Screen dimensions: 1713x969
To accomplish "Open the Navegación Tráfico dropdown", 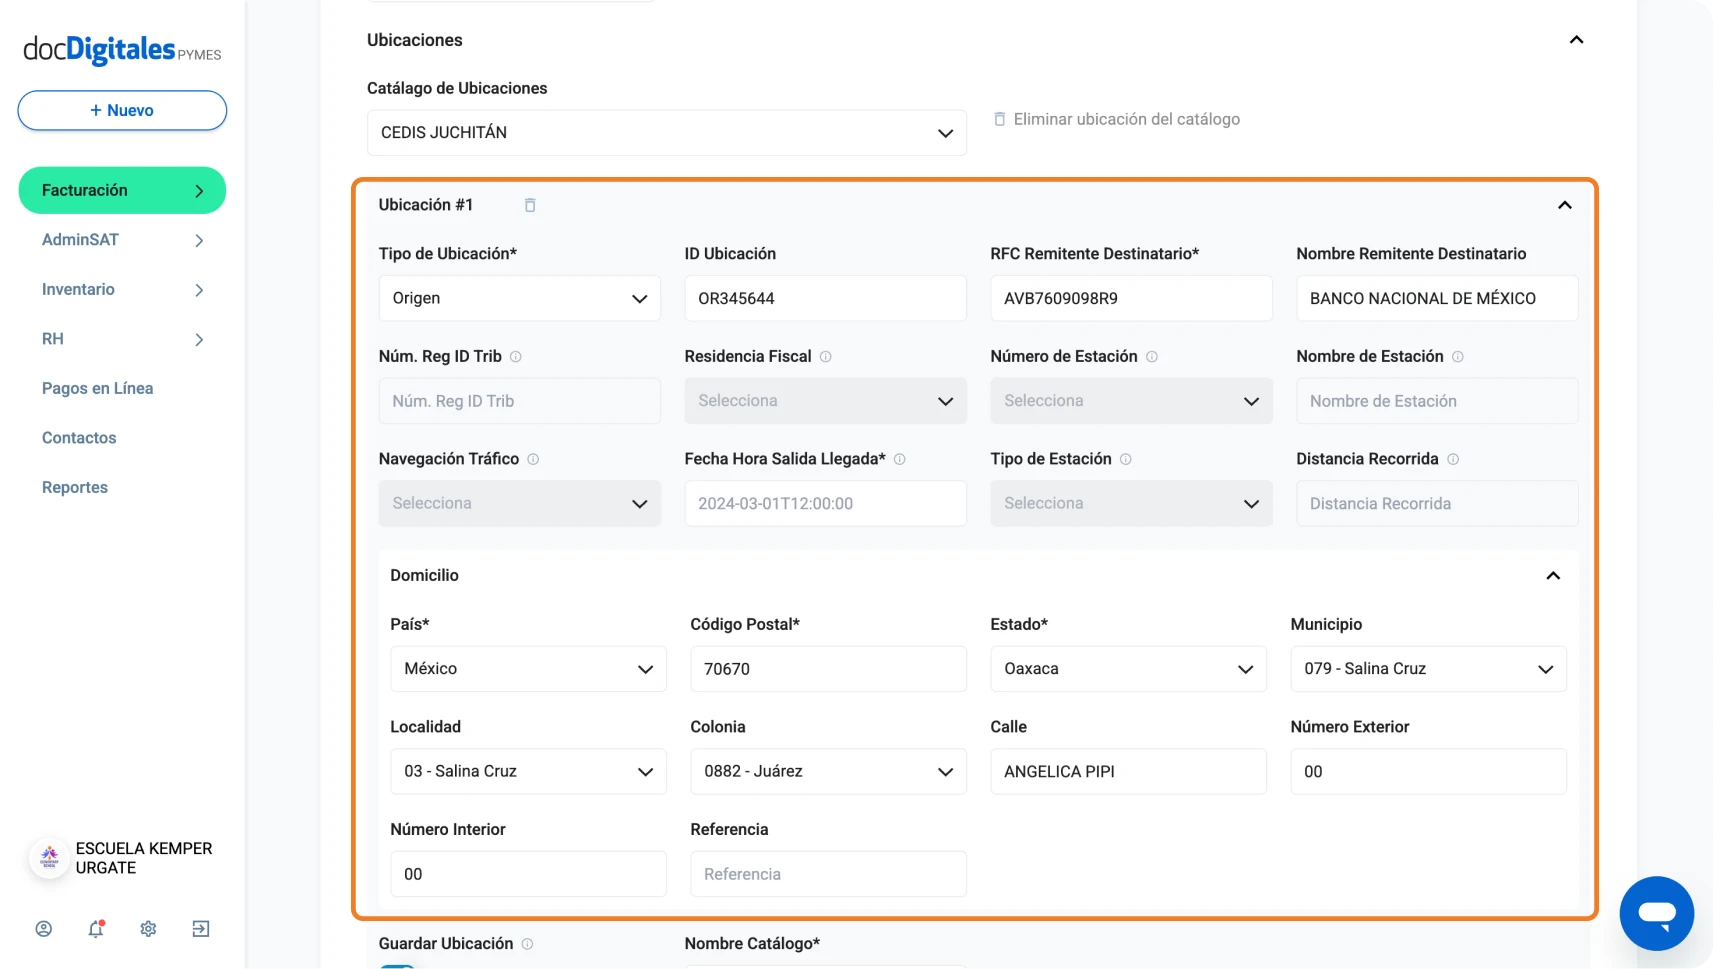I will [x=520, y=504].
